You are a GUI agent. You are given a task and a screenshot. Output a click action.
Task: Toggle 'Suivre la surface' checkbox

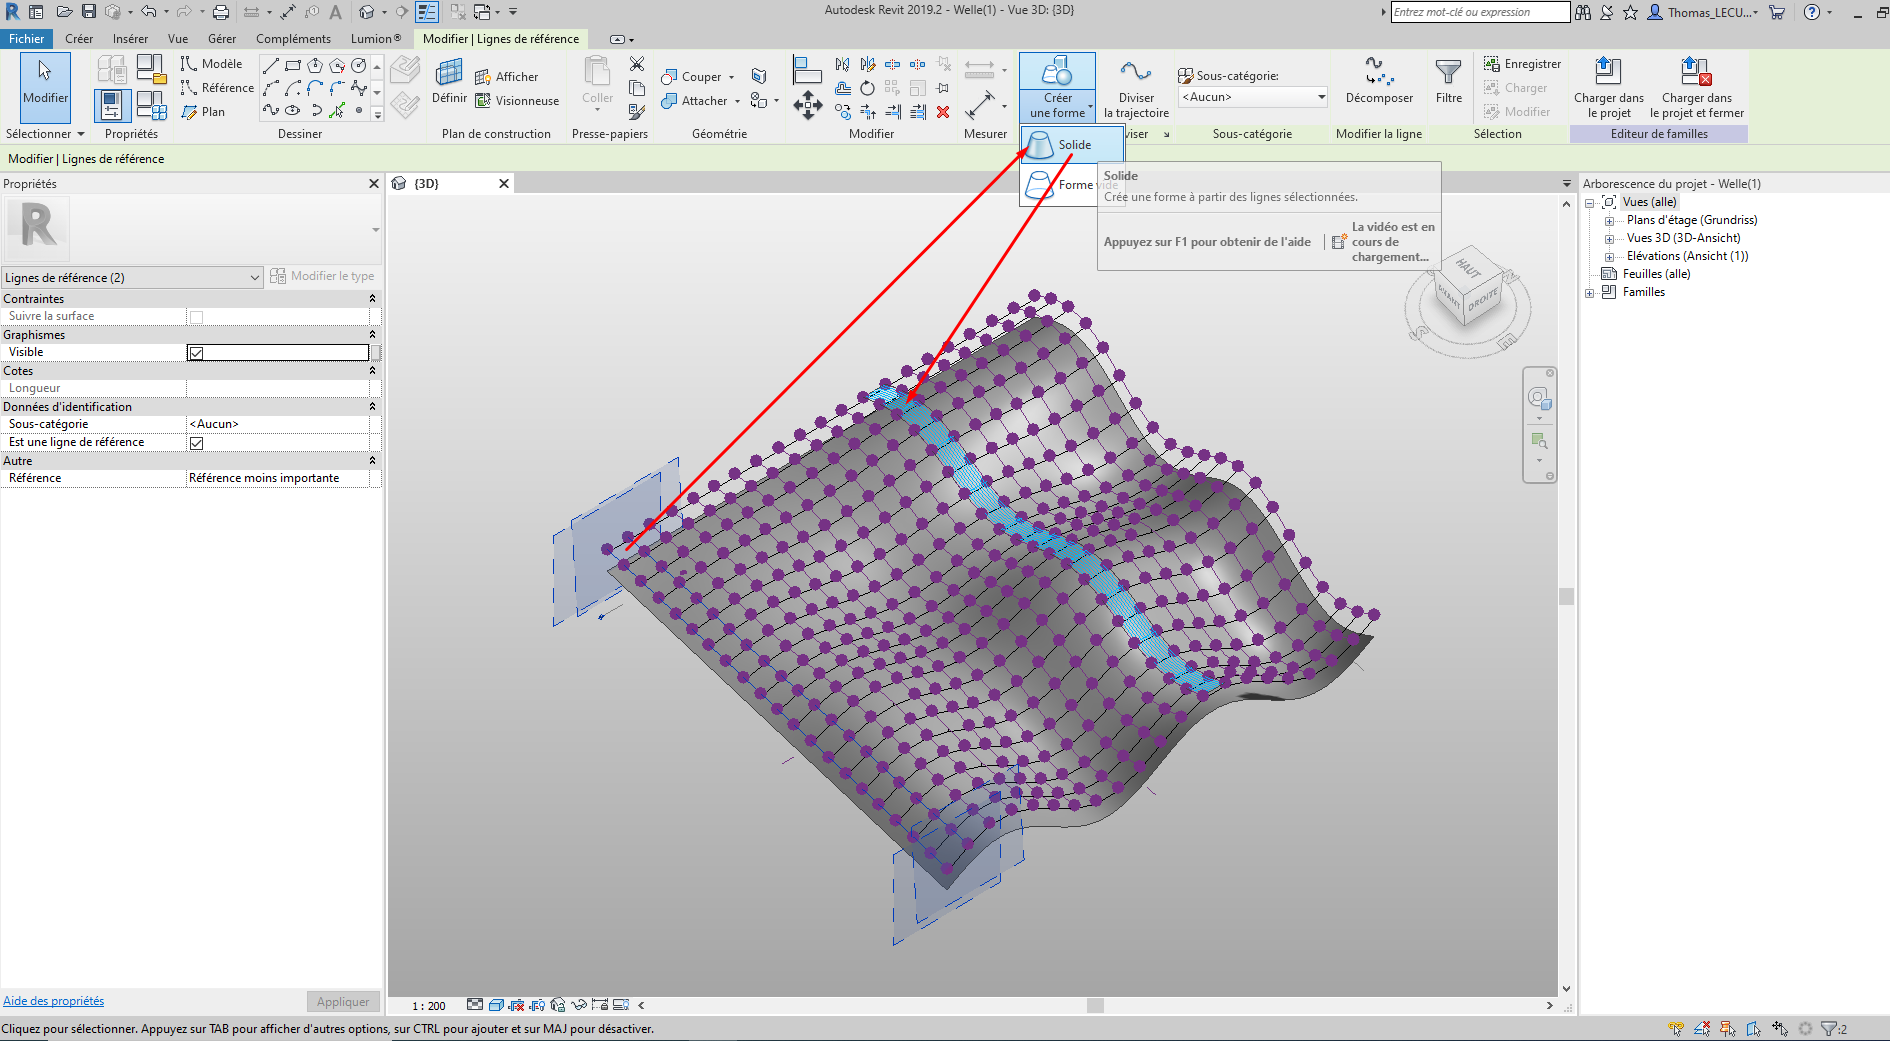pyautogui.click(x=196, y=317)
